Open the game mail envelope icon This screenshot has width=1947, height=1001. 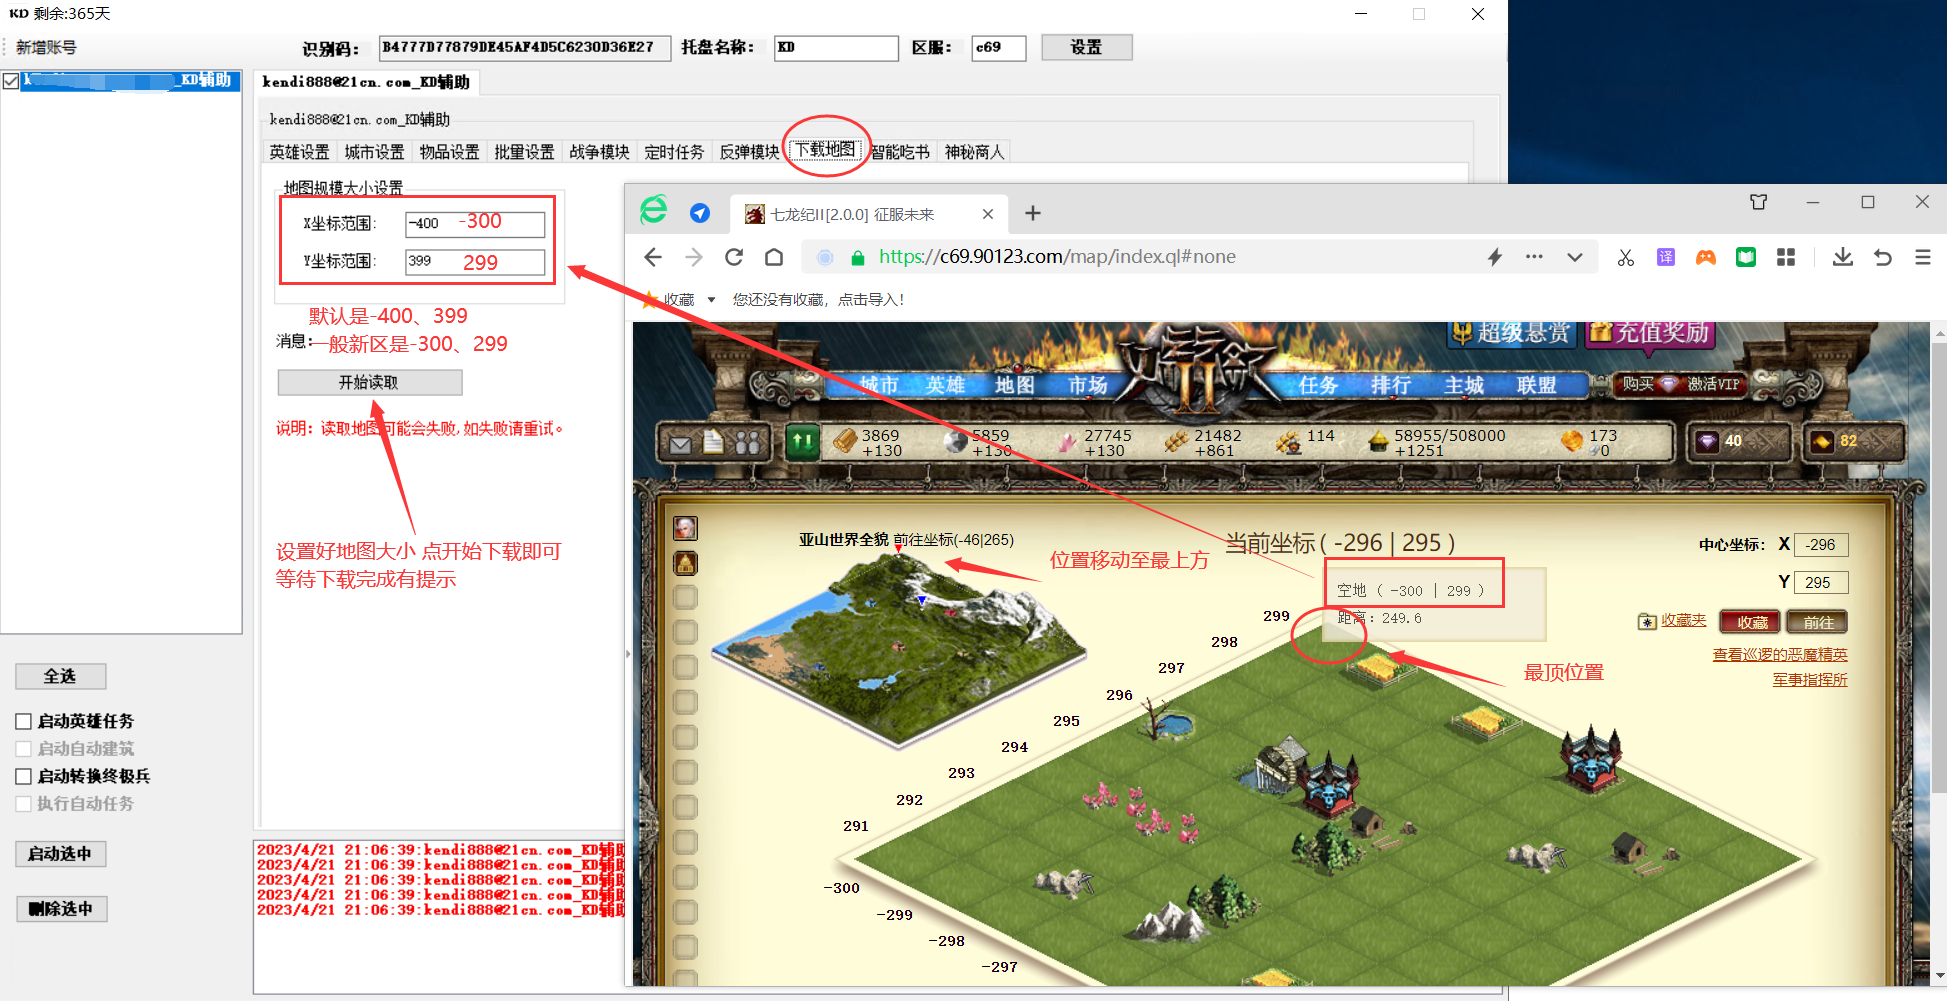(x=680, y=444)
